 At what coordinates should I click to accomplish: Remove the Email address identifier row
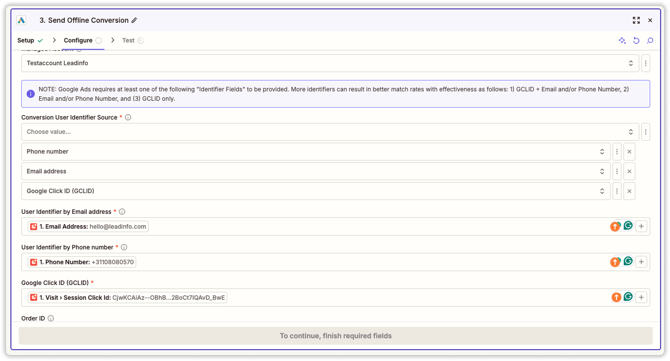(629, 171)
